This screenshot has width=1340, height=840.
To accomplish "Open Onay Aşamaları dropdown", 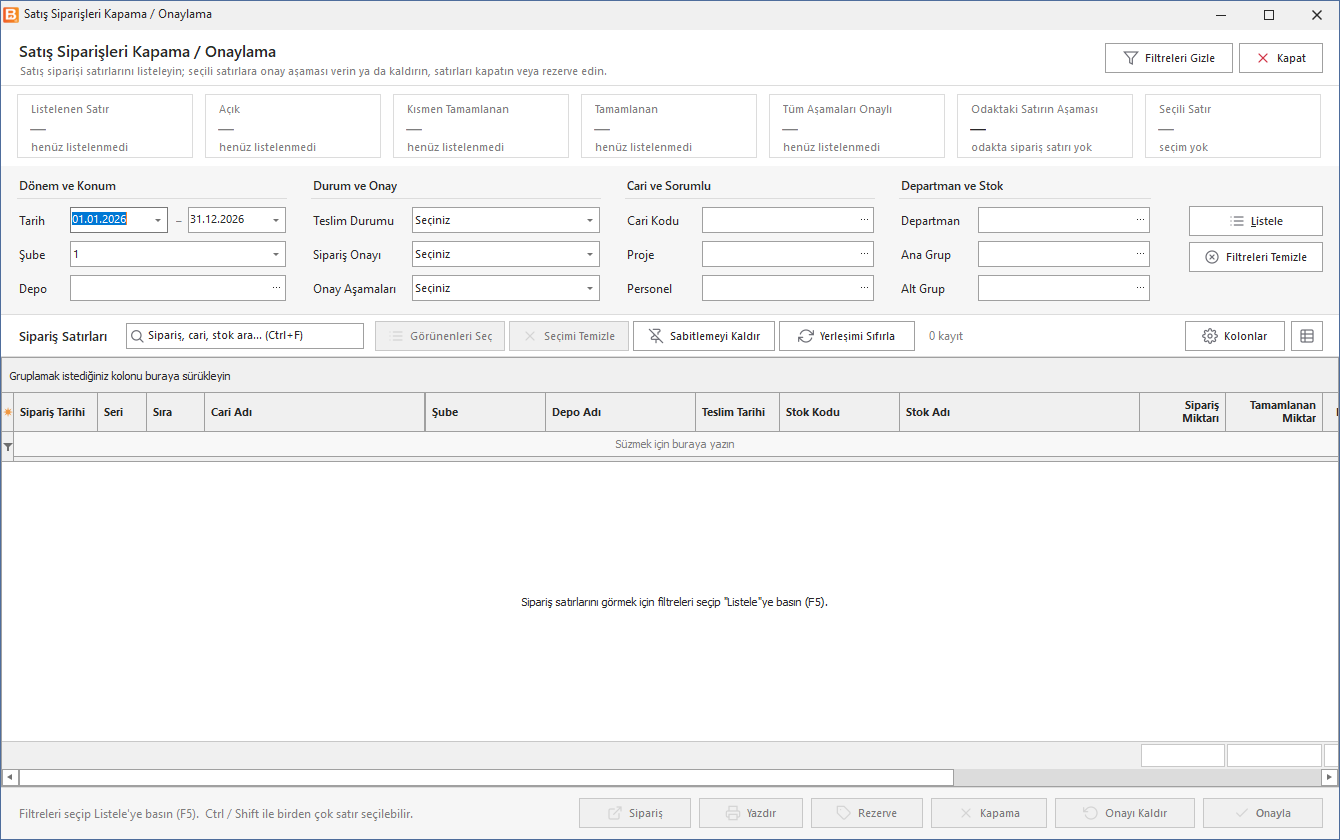I will (x=590, y=288).
